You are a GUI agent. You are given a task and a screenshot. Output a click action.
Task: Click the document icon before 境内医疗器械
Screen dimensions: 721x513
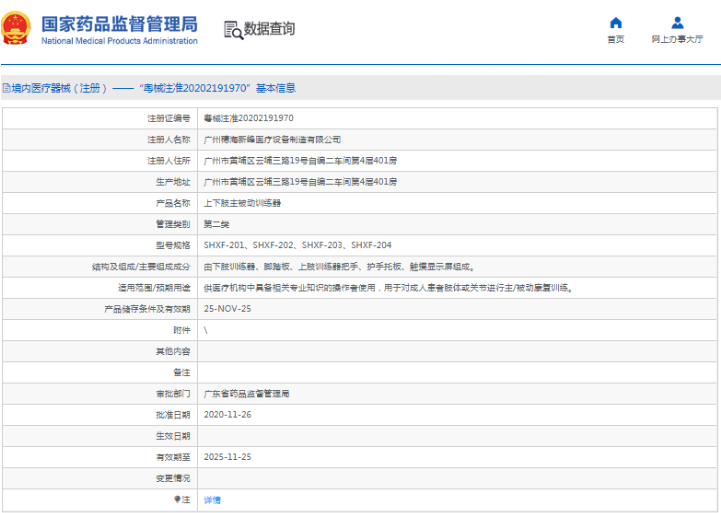click(x=6, y=88)
